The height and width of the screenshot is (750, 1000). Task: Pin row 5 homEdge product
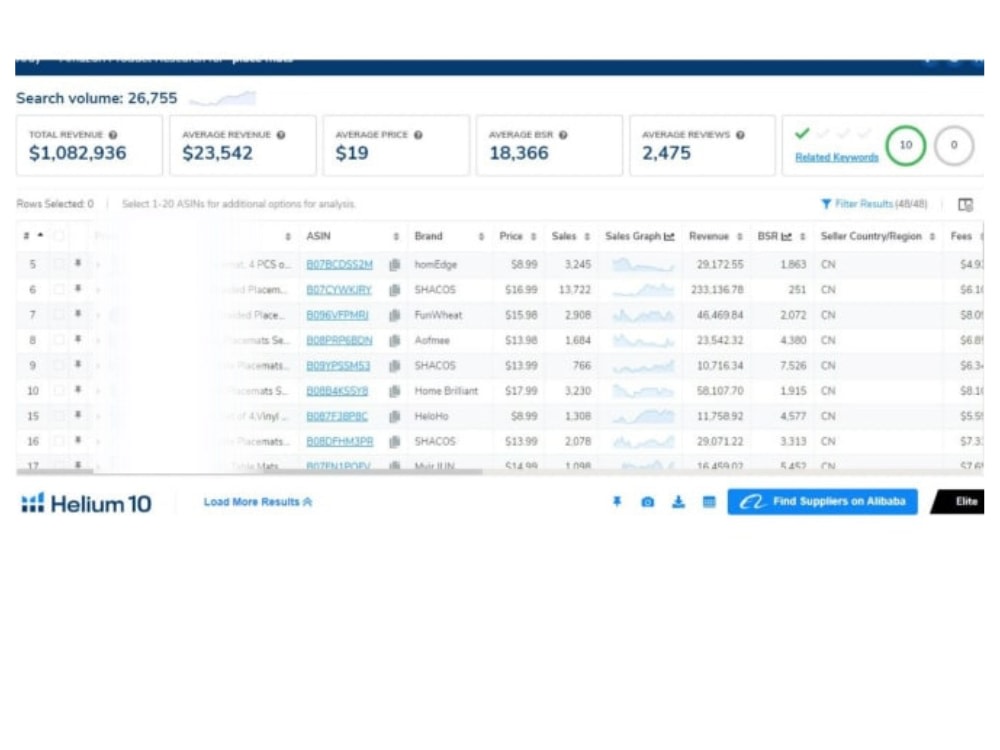pos(78,263)
